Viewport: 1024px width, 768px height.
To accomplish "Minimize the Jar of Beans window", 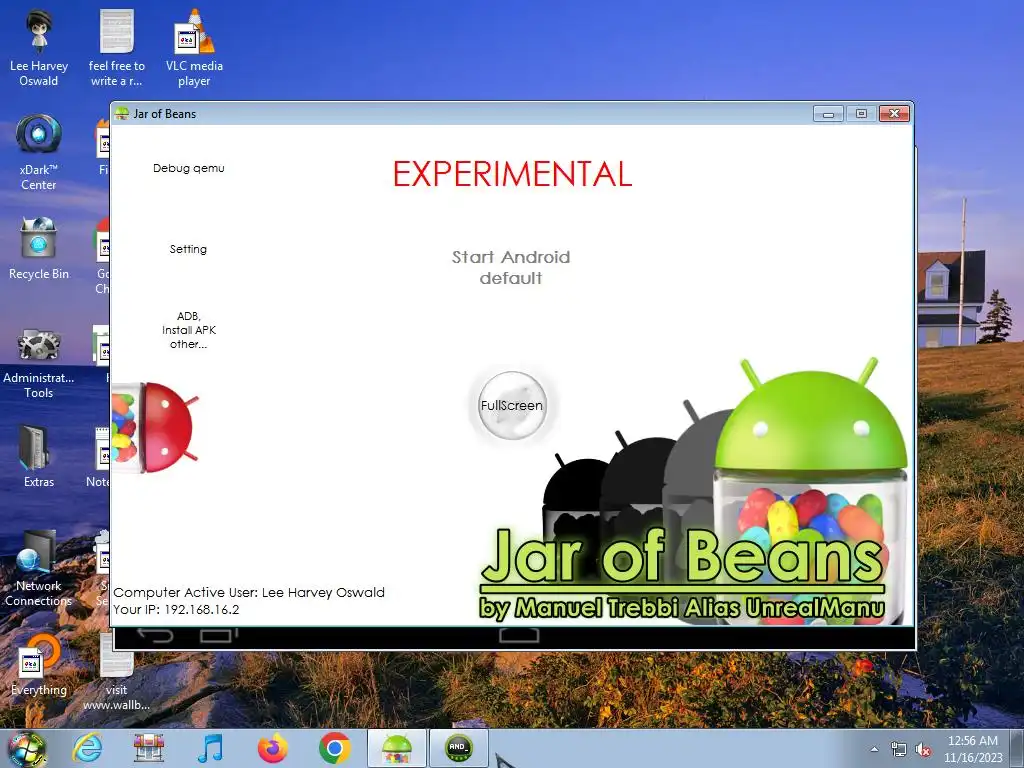I will pyautogui.click(x=828, y=114).
